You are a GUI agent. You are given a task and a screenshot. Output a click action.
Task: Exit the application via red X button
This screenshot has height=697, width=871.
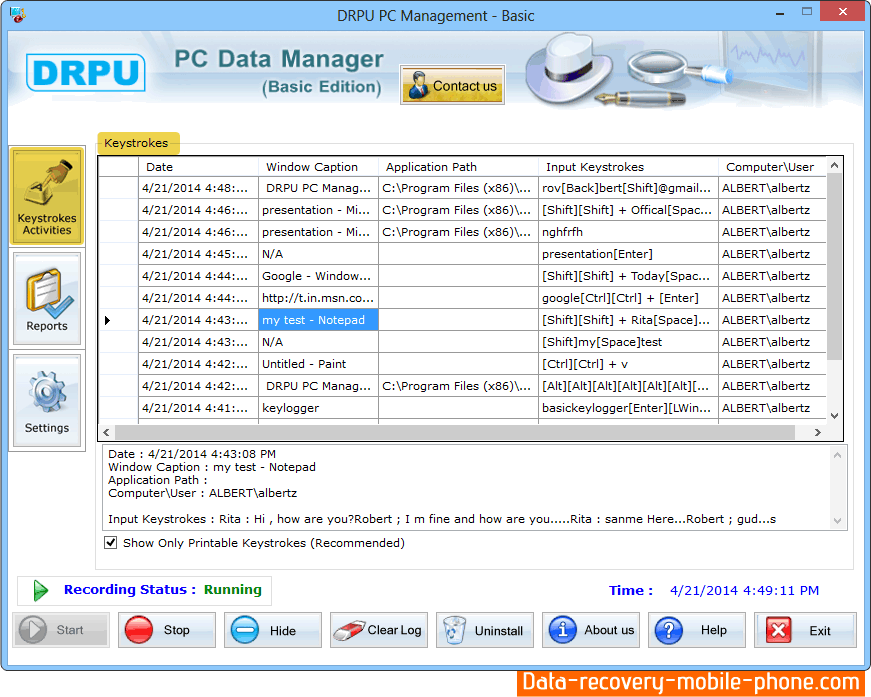pos(805,630)
